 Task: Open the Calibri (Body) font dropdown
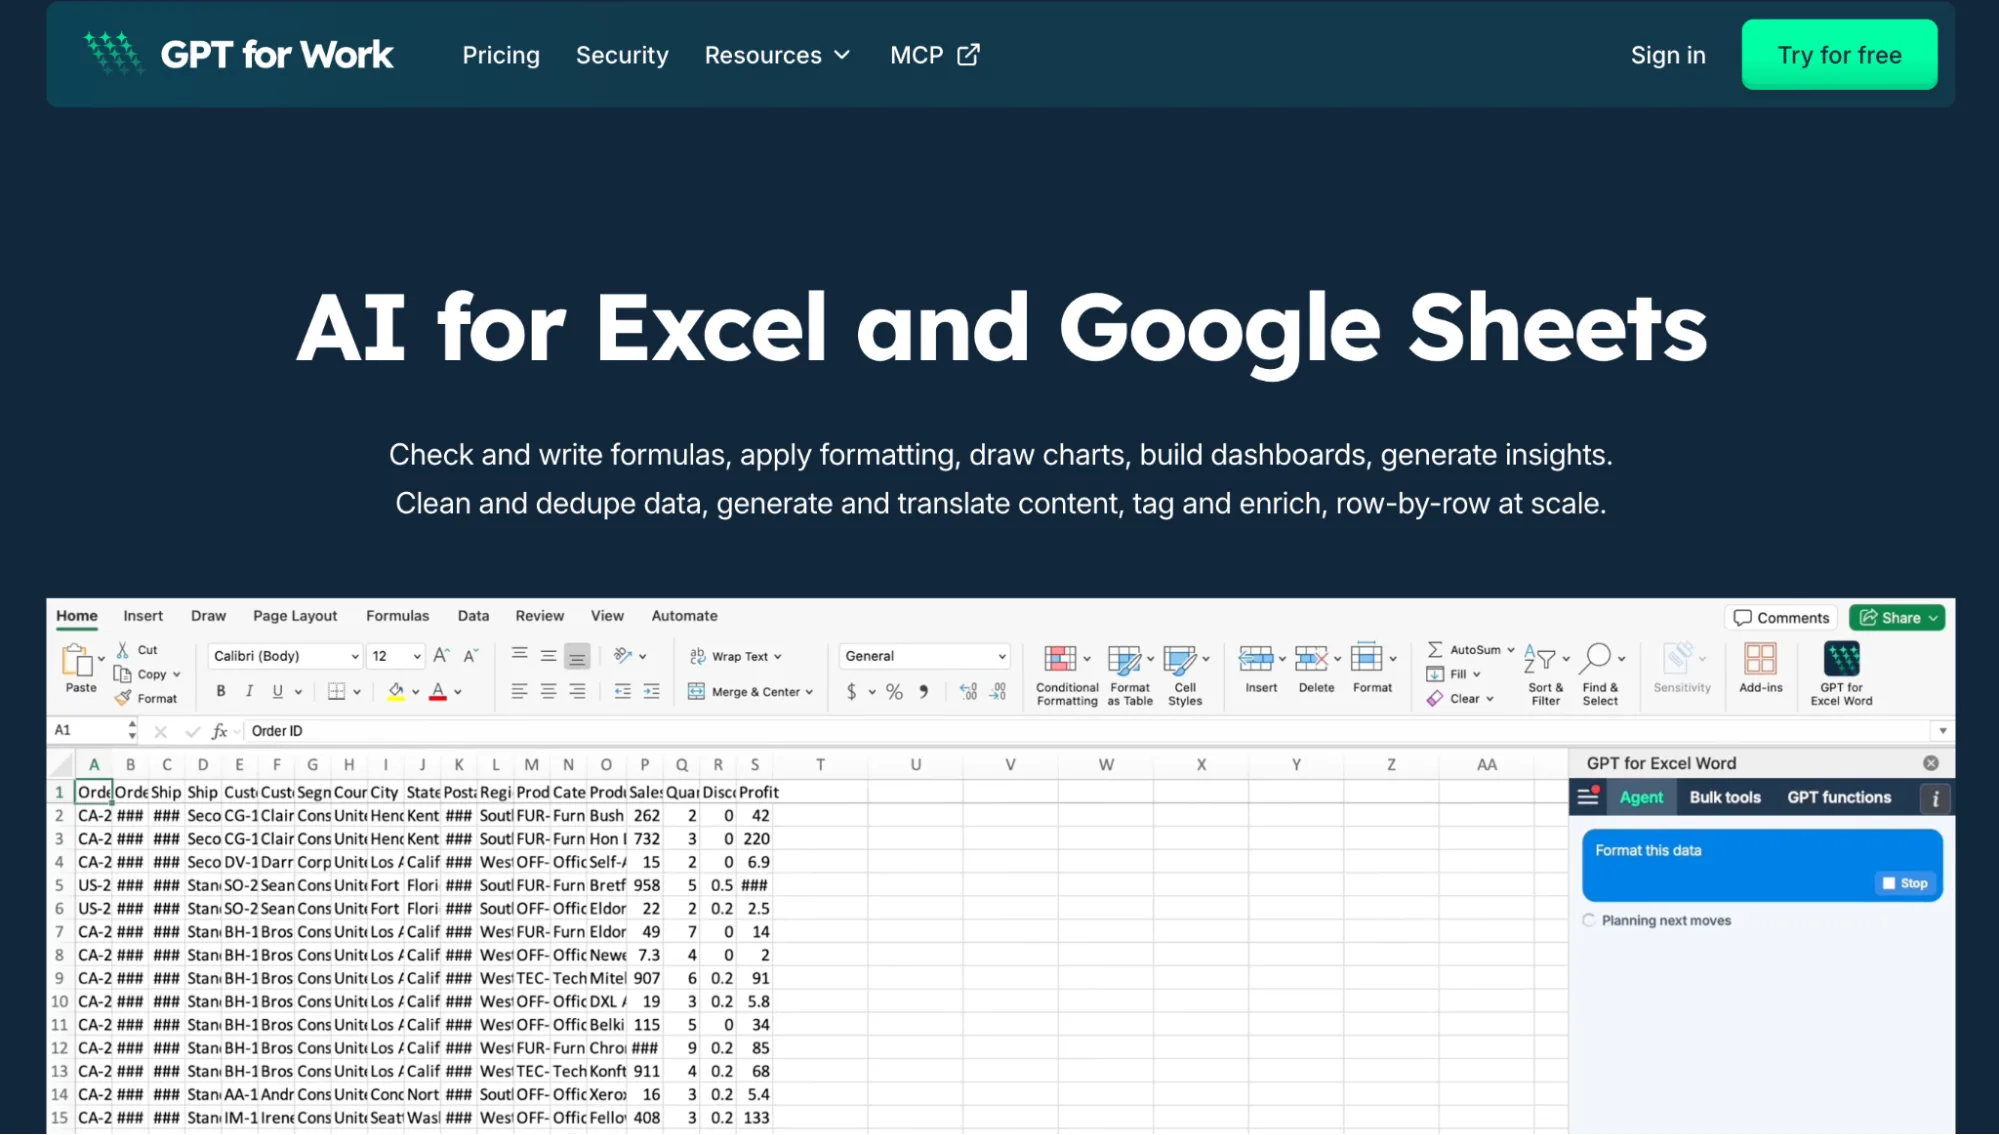pos(285,656)
